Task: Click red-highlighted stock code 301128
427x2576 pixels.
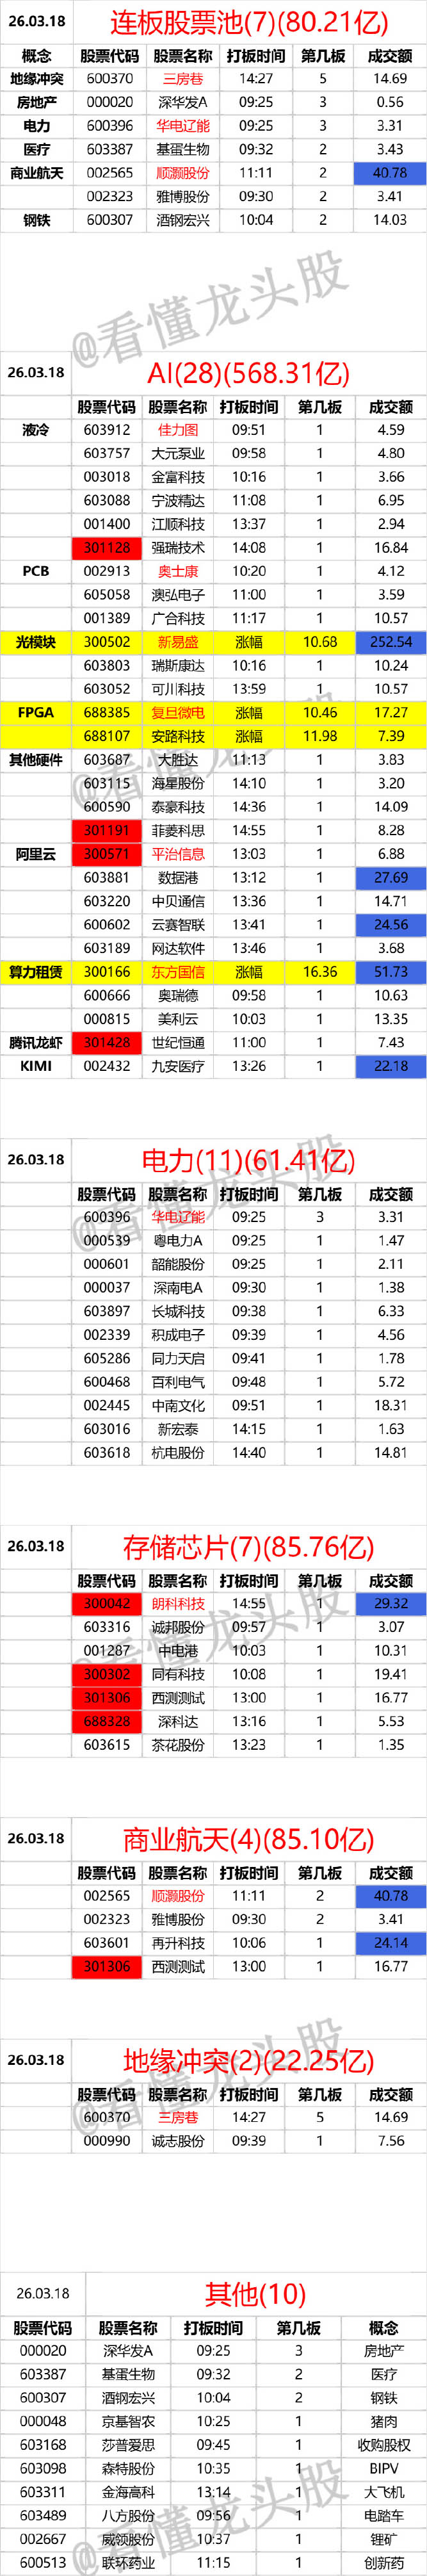Action: pos(107,548)
